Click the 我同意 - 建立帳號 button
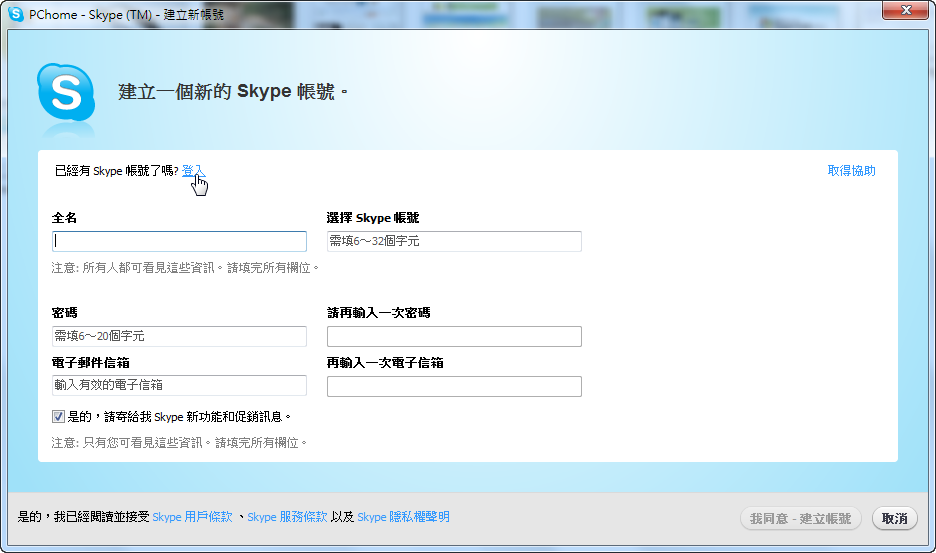The height and width of the screenshot is (553, 936). (800, 518)
